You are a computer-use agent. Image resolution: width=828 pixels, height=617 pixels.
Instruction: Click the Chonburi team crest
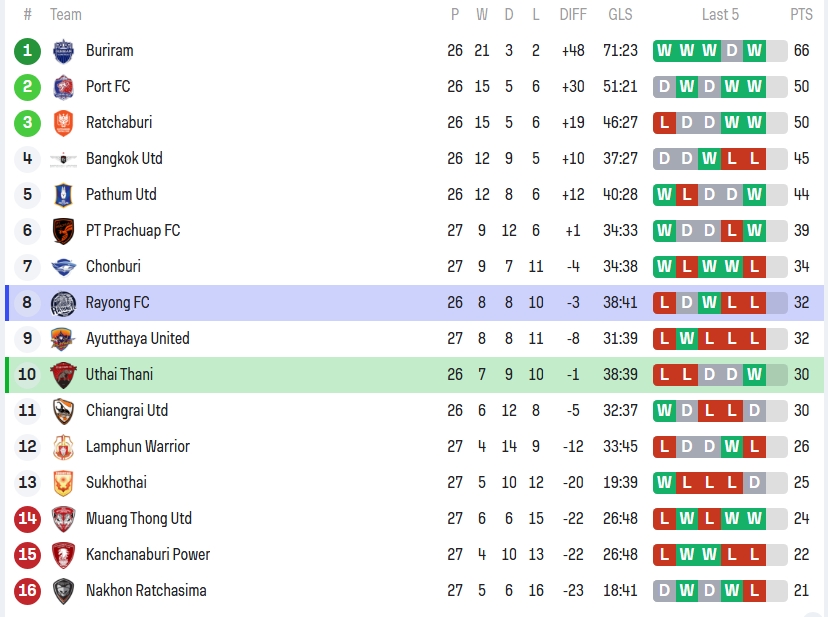[x=63, y=267]
